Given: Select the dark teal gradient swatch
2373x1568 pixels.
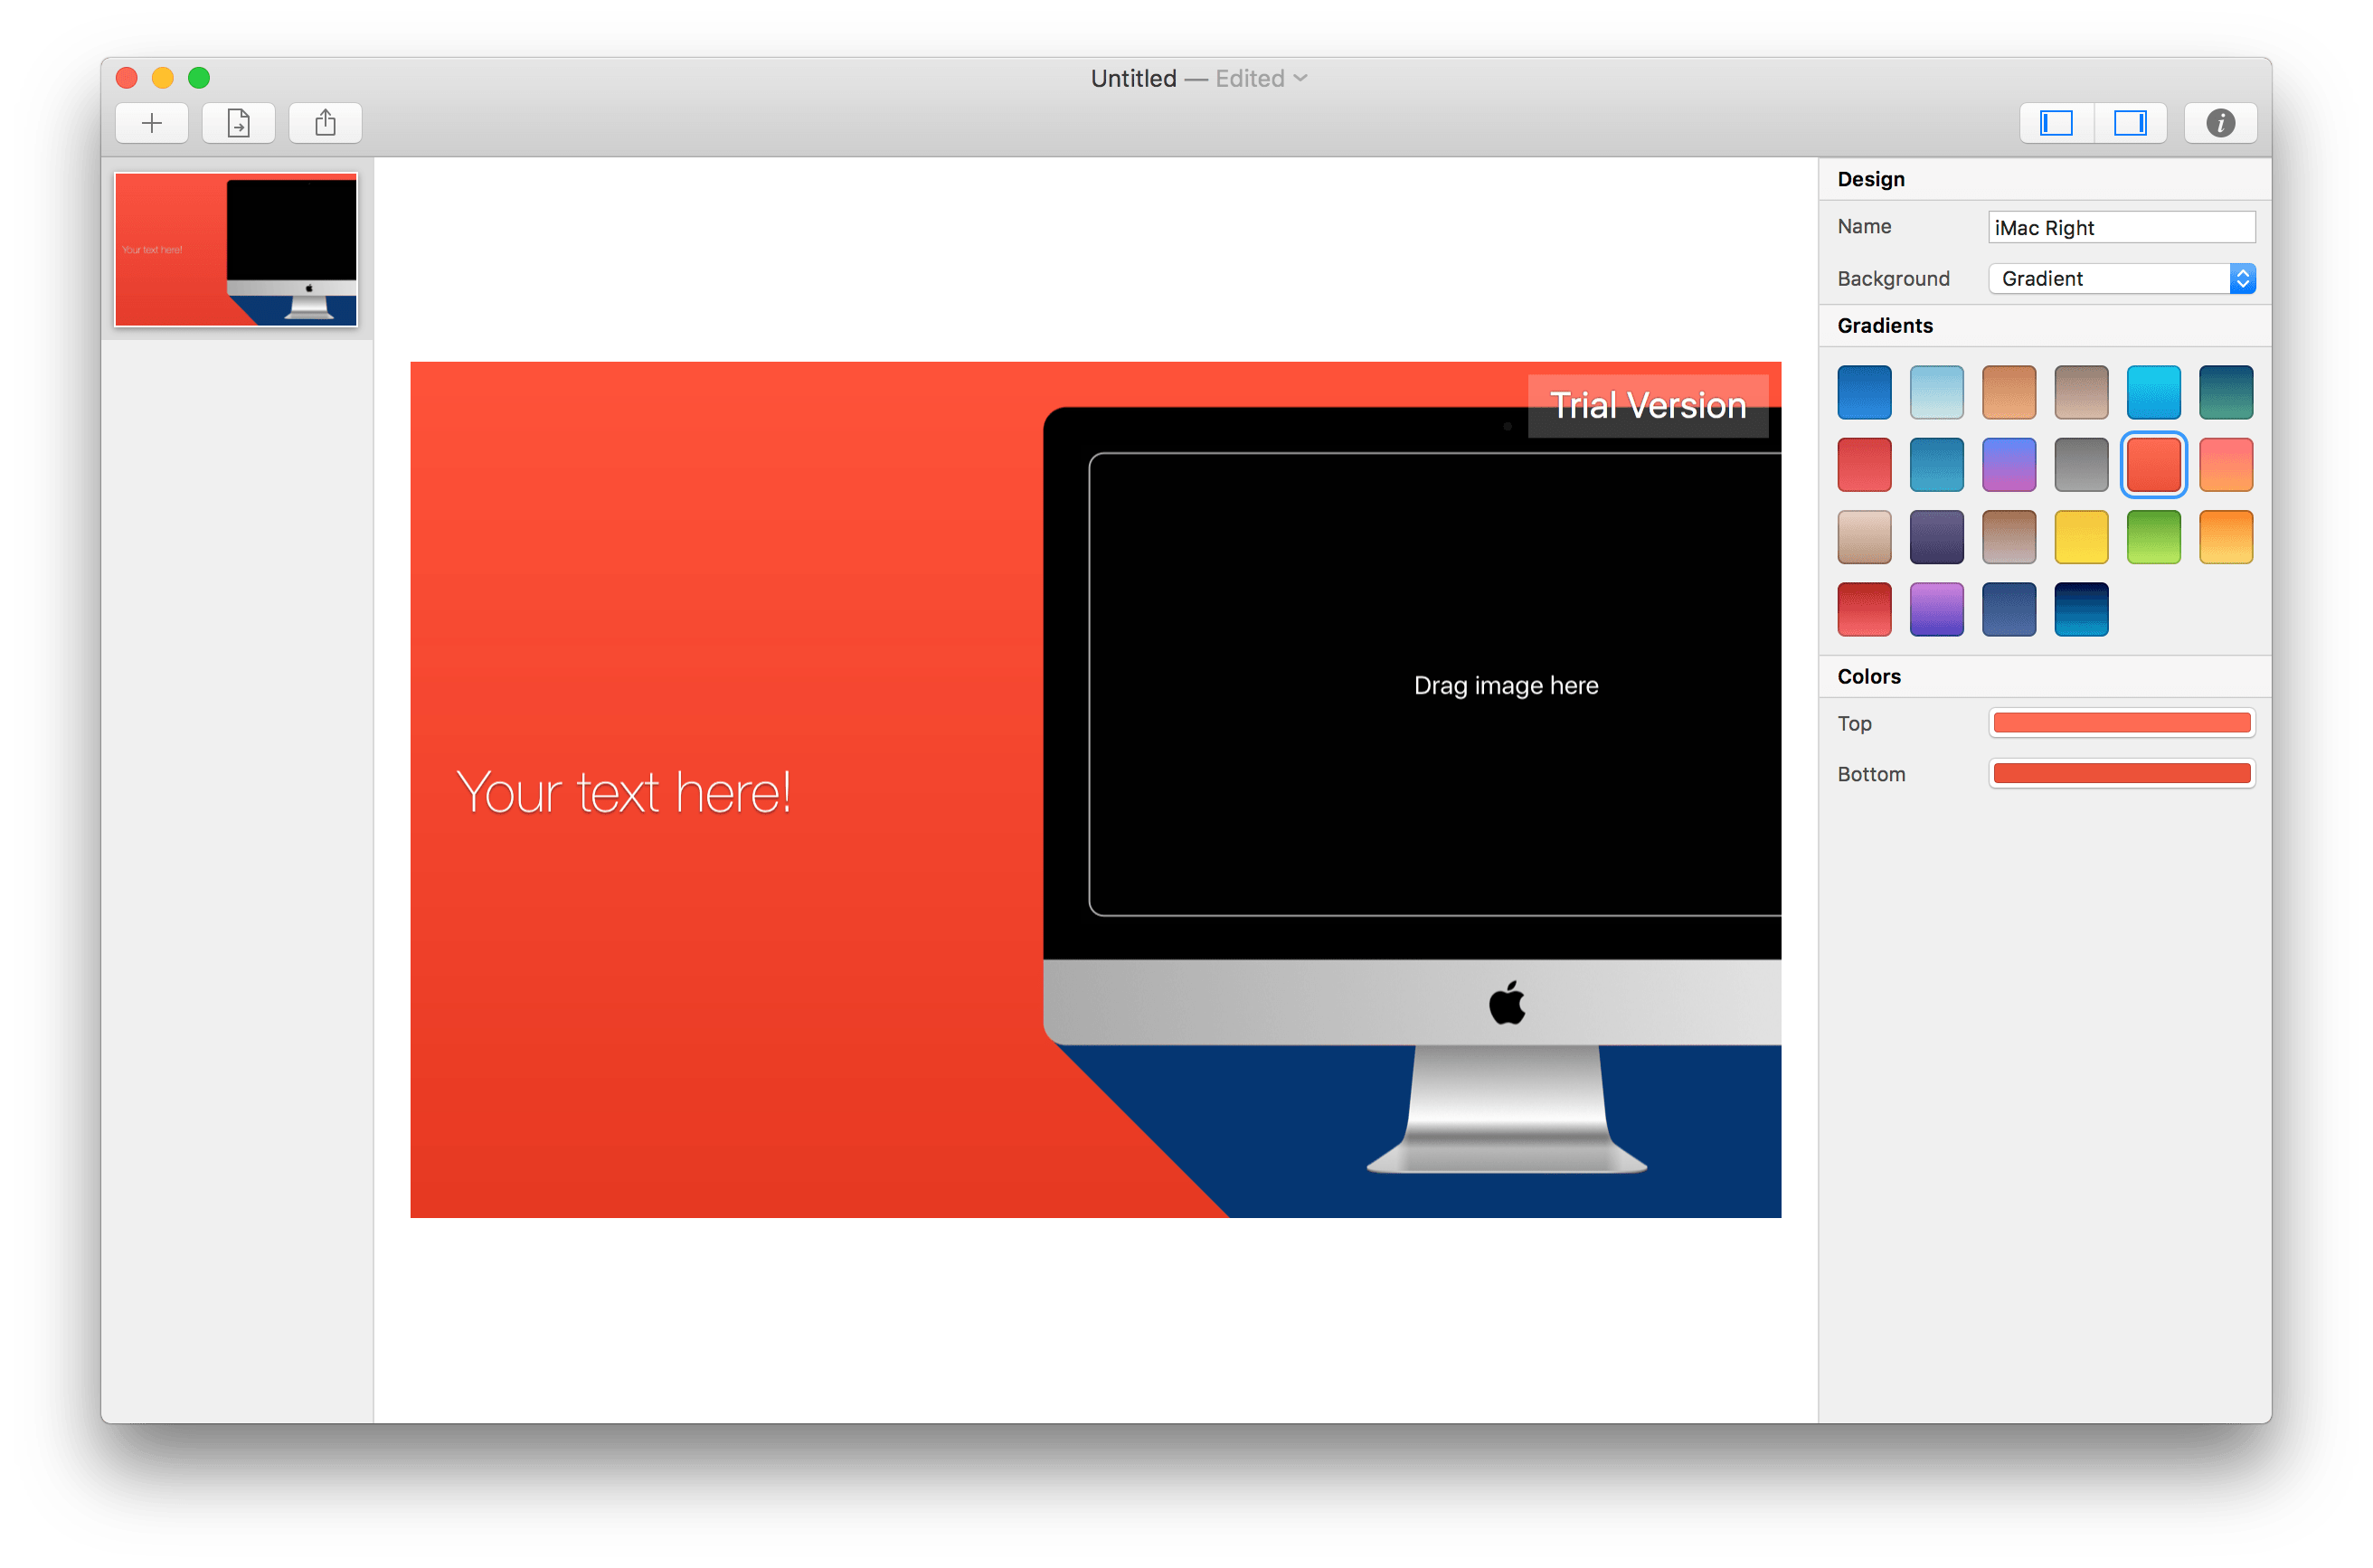Looking at the screenshot, I should click(x=2226, y=392).
